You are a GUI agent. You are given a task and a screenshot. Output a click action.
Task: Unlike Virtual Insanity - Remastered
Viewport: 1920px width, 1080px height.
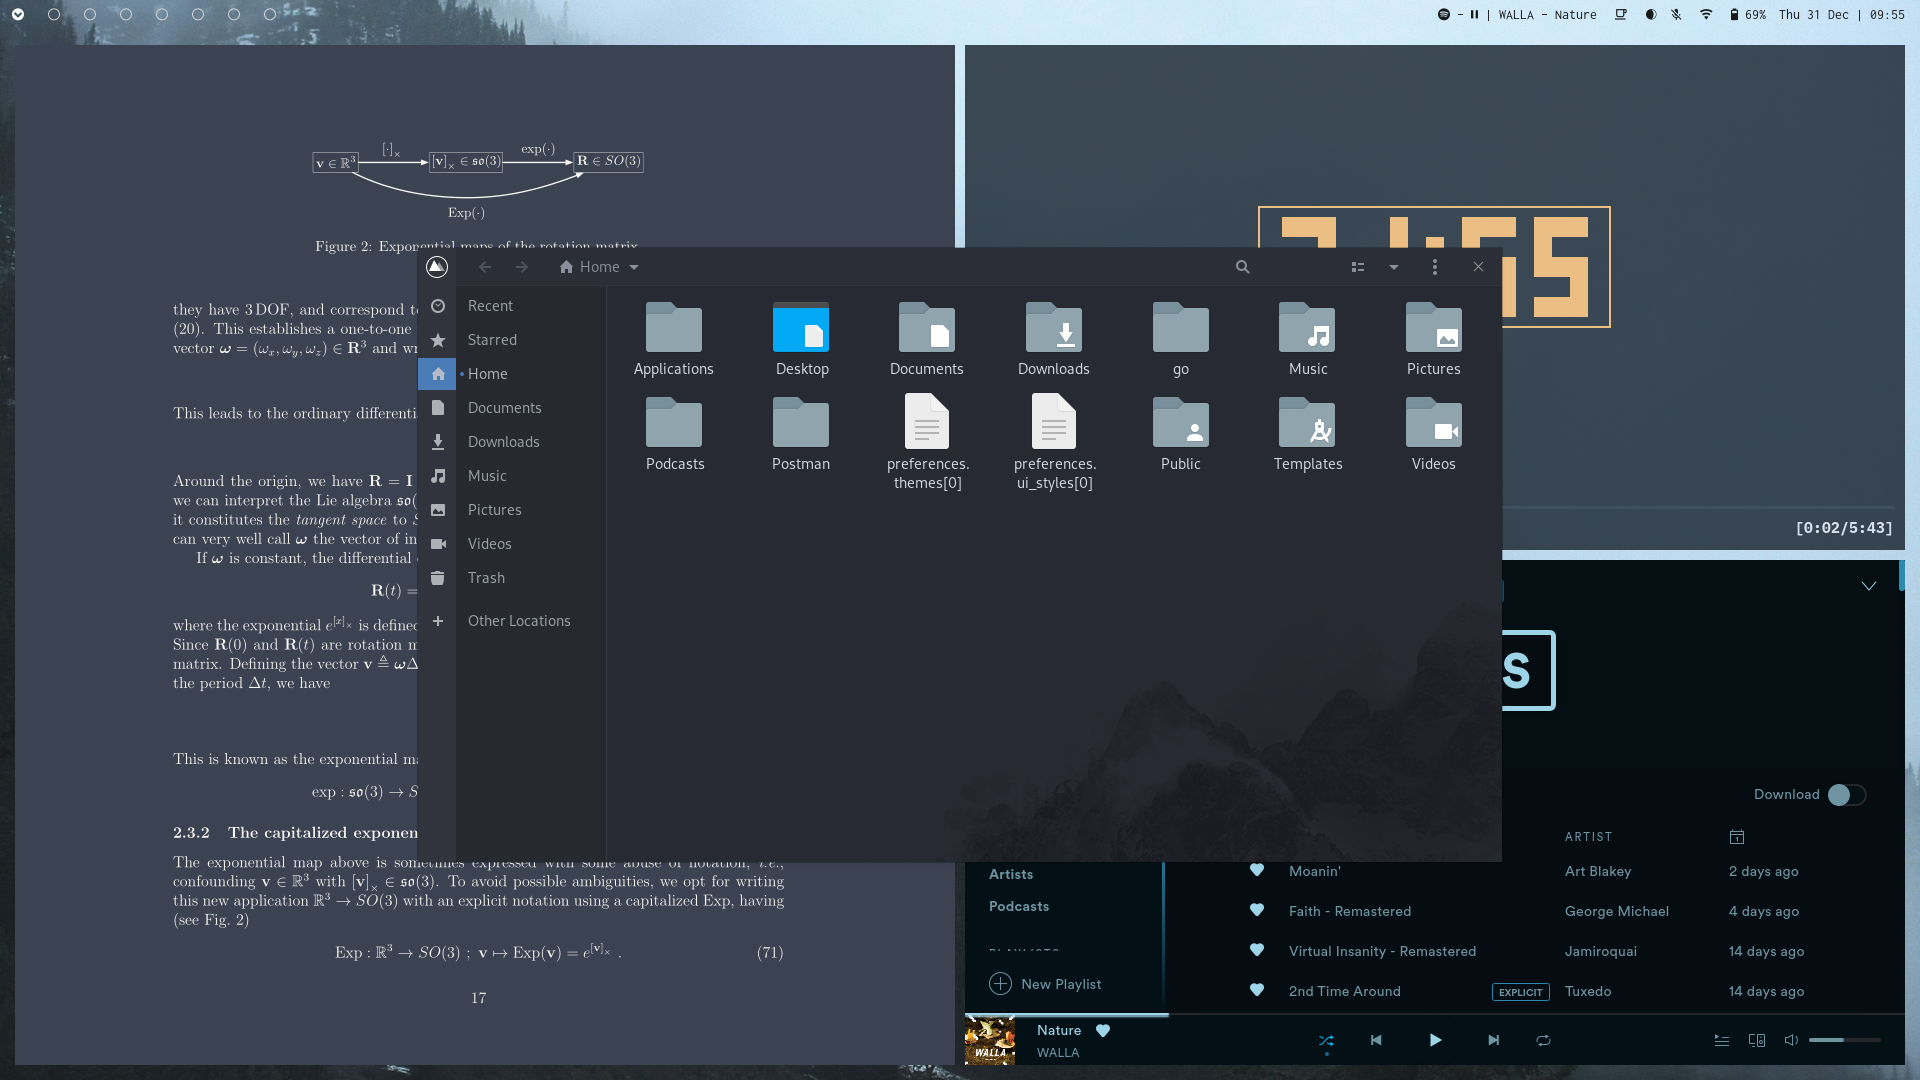[x=1257, y=950]
